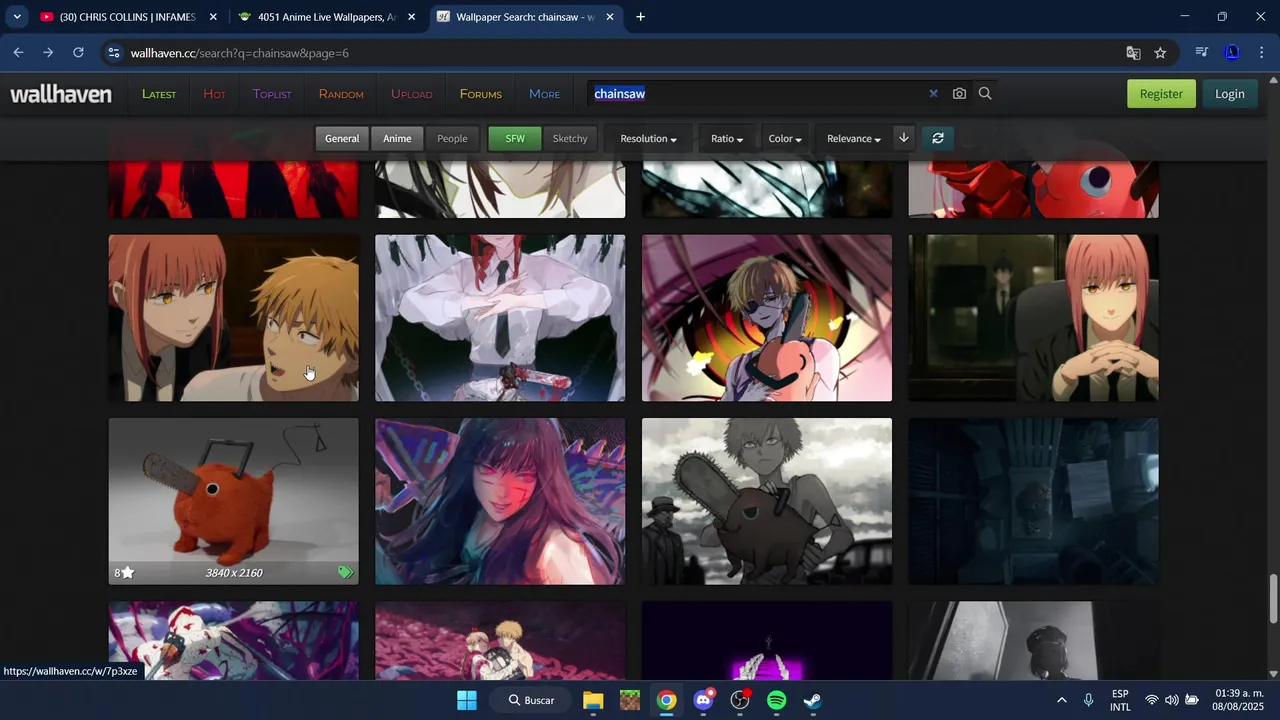Open File Explorer from taskbar
This screenshot has height=720, width=1280.
(x=593, y=700)
